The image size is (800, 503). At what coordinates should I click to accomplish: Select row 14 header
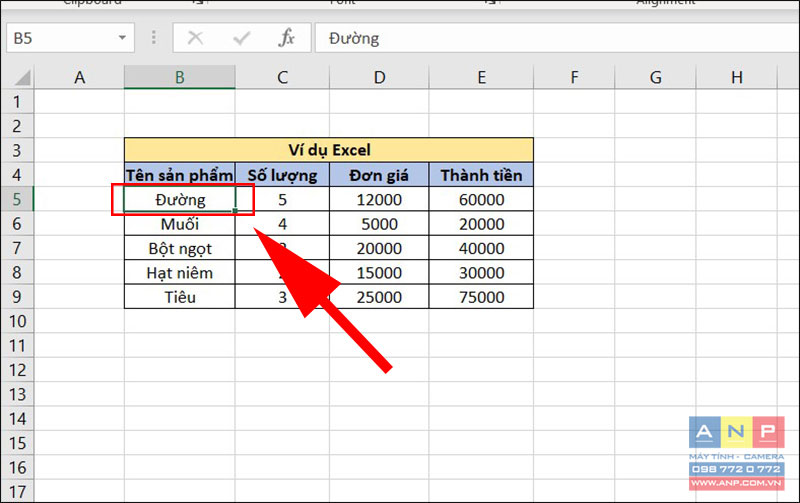pos(17,418)
